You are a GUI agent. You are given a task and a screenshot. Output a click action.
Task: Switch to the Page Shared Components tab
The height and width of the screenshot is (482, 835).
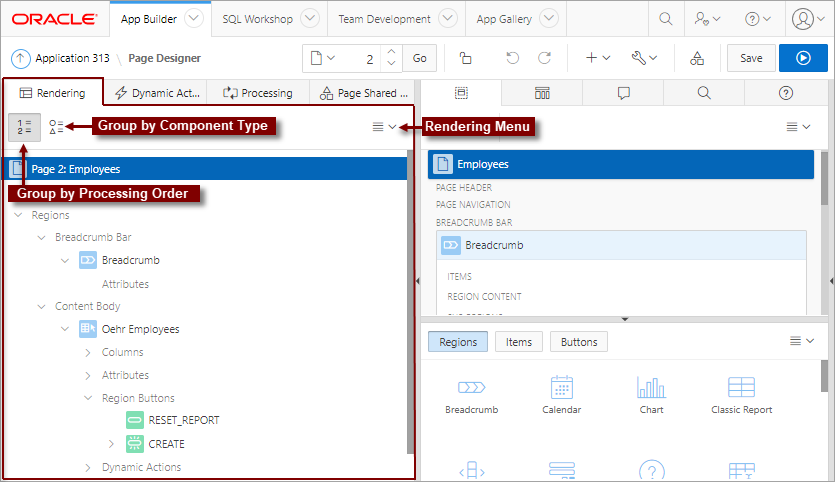tap(364, 93)
